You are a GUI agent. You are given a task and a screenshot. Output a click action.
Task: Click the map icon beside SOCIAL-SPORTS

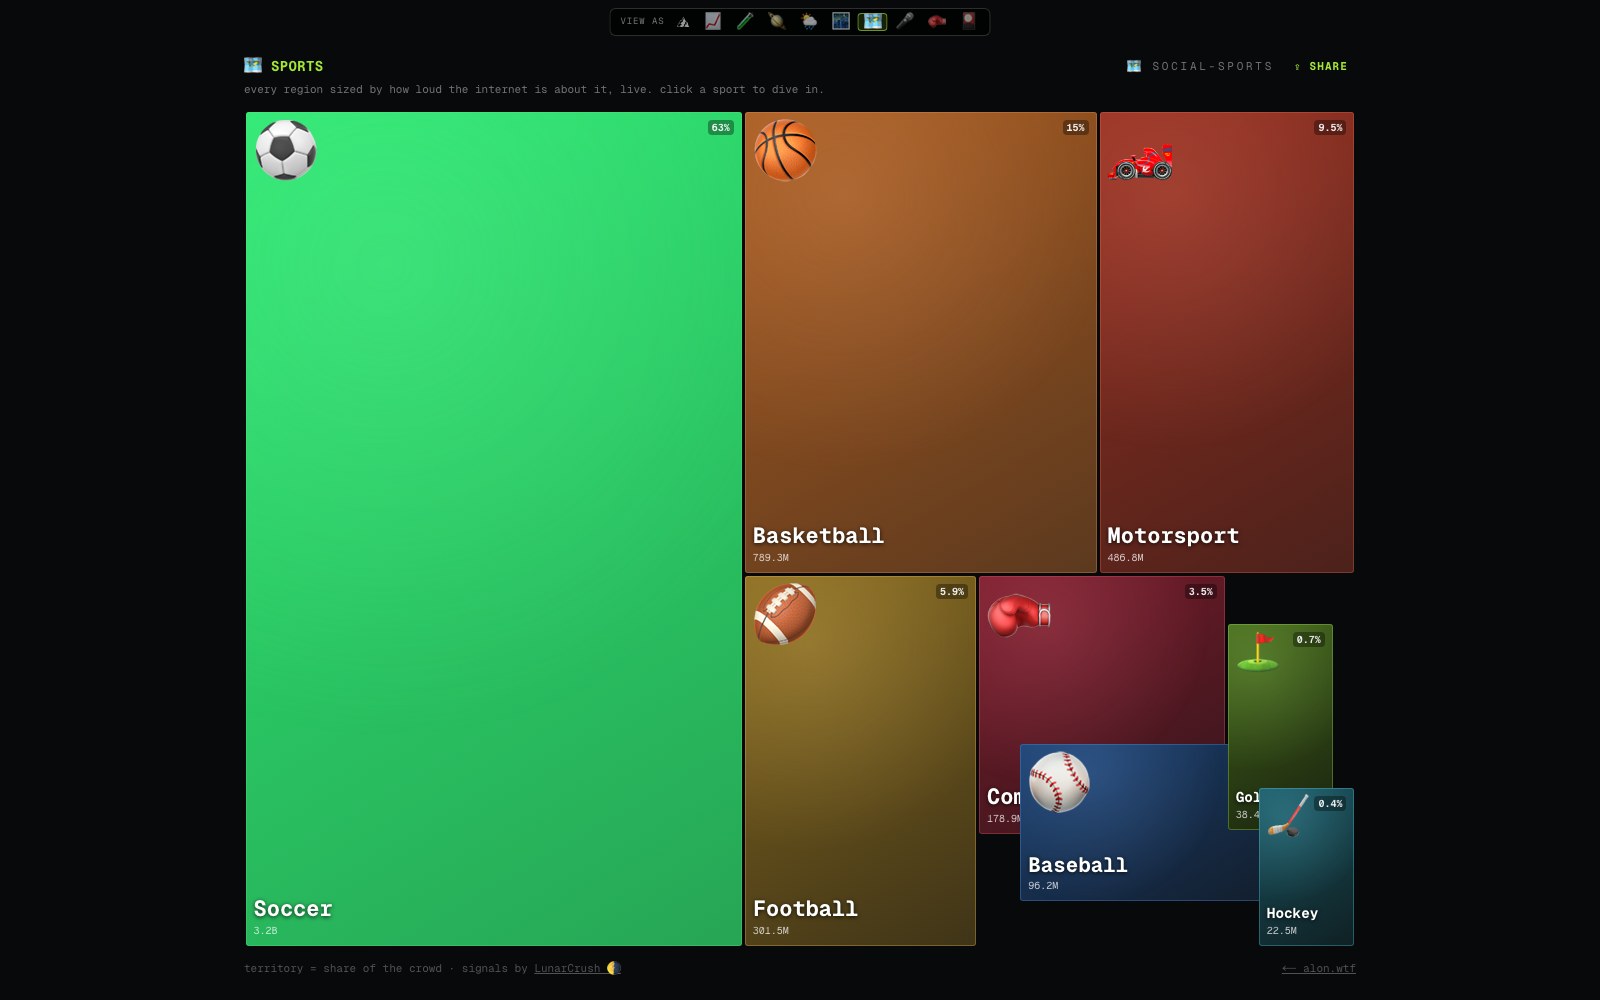(x=1134, y=66)
